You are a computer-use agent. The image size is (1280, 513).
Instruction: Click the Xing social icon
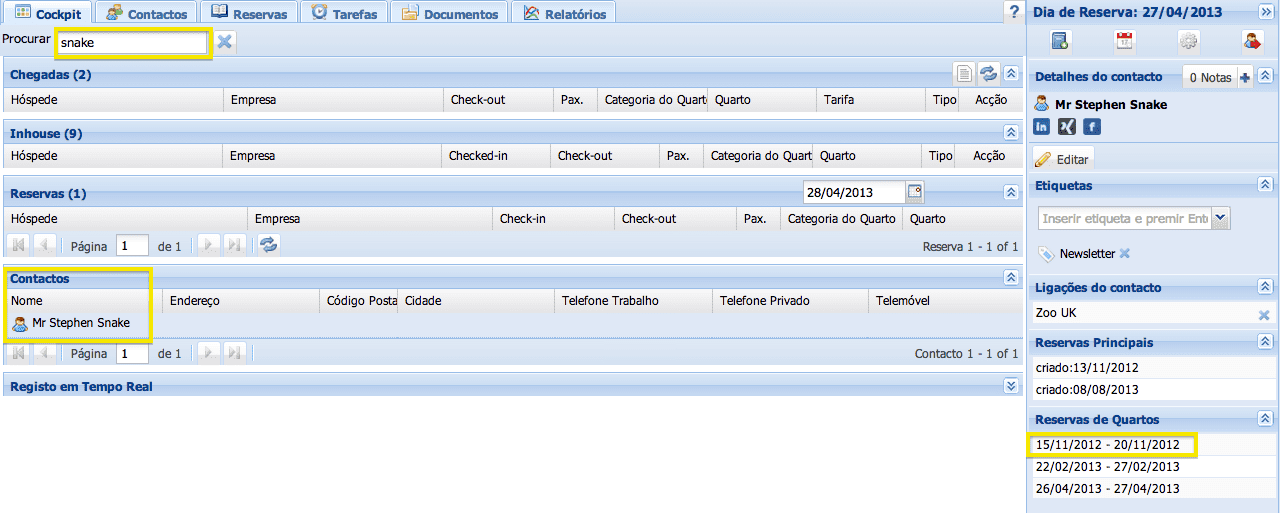point(1067,126)
